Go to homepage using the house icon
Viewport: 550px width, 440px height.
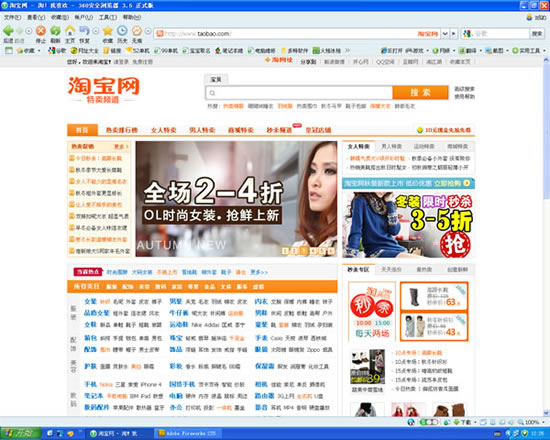click(70, 31)
